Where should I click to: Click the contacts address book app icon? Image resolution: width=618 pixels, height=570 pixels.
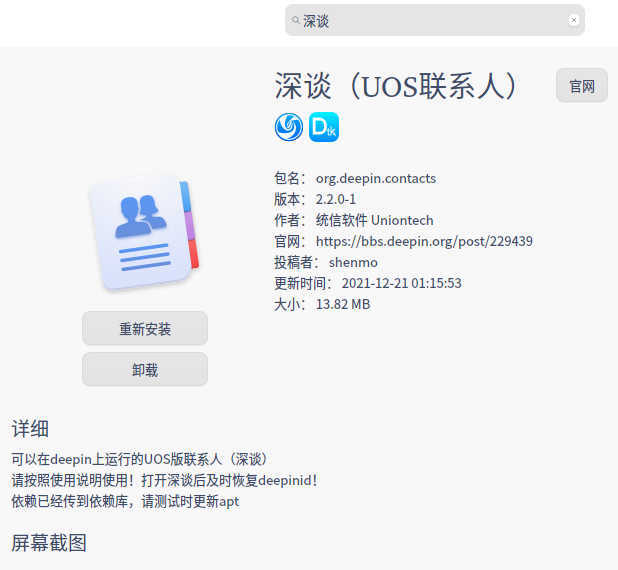145,232
